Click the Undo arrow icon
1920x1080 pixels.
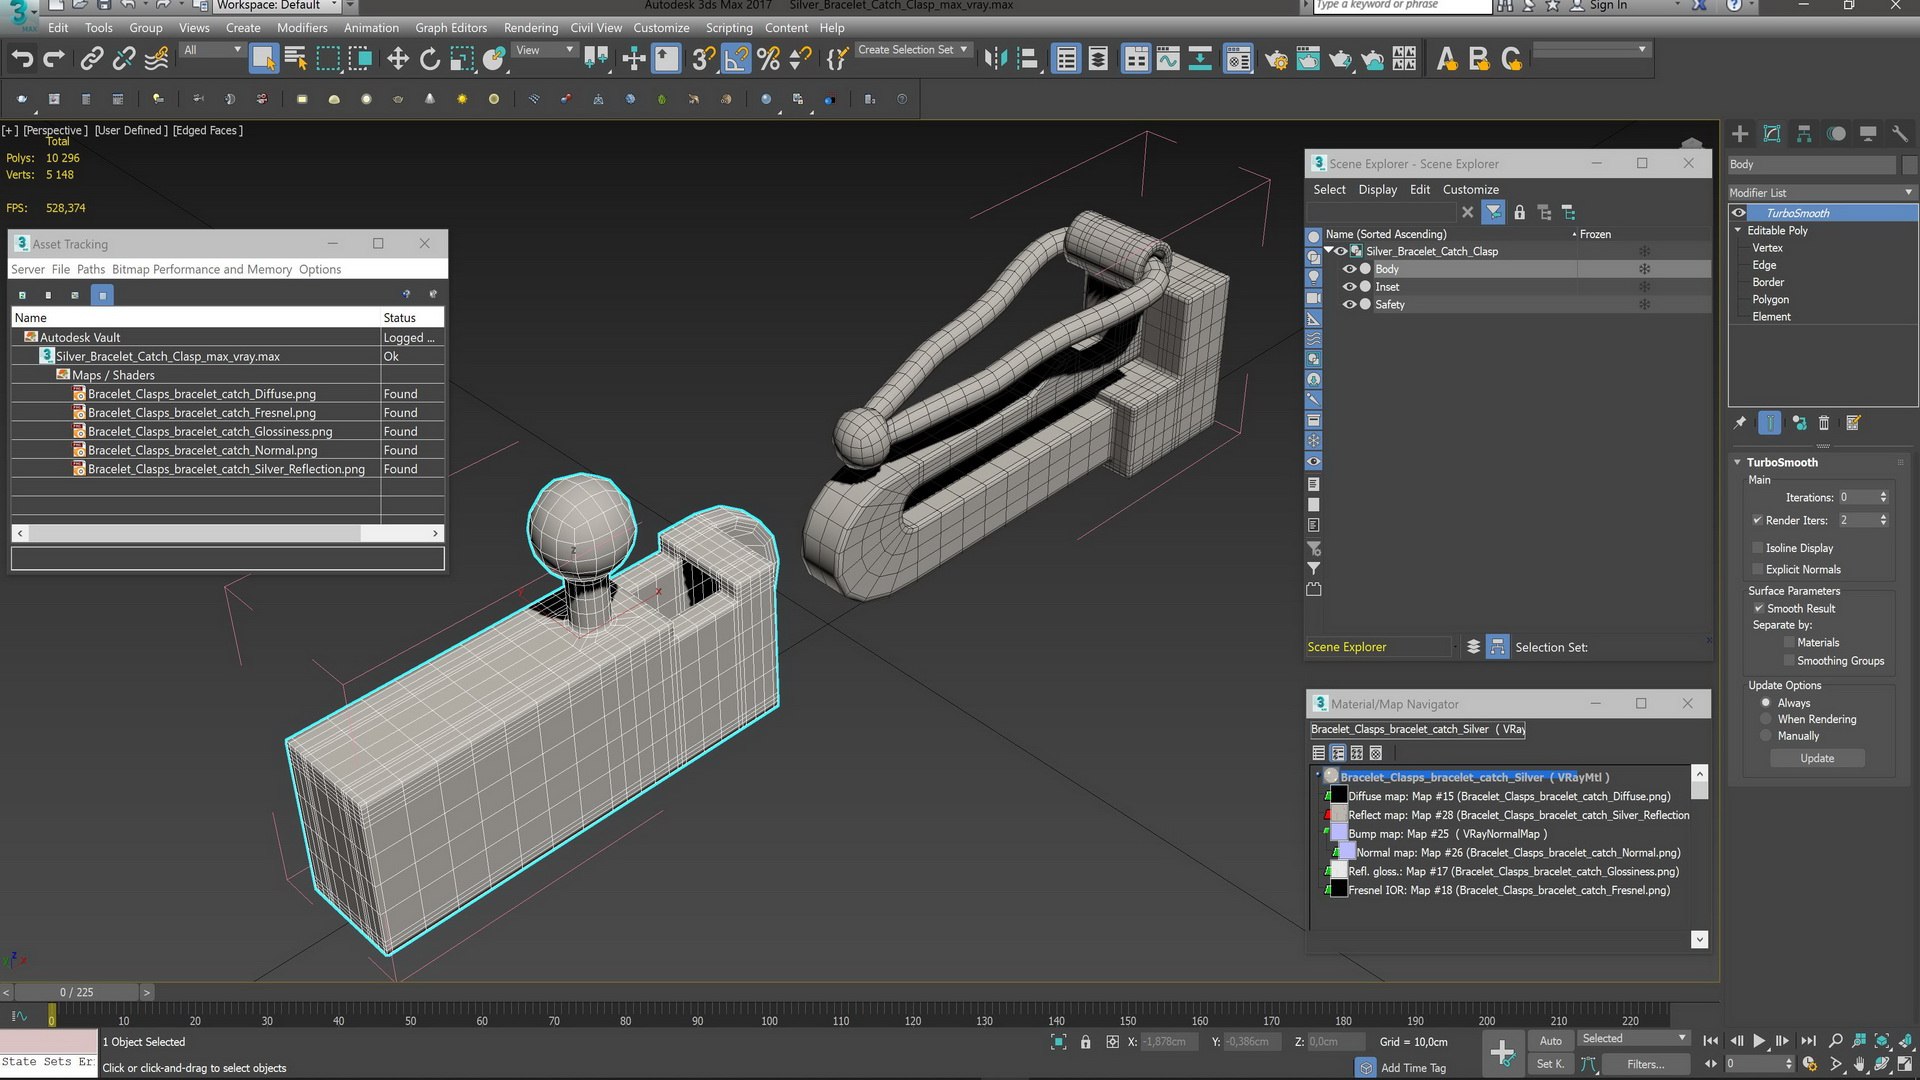(22, 59)
